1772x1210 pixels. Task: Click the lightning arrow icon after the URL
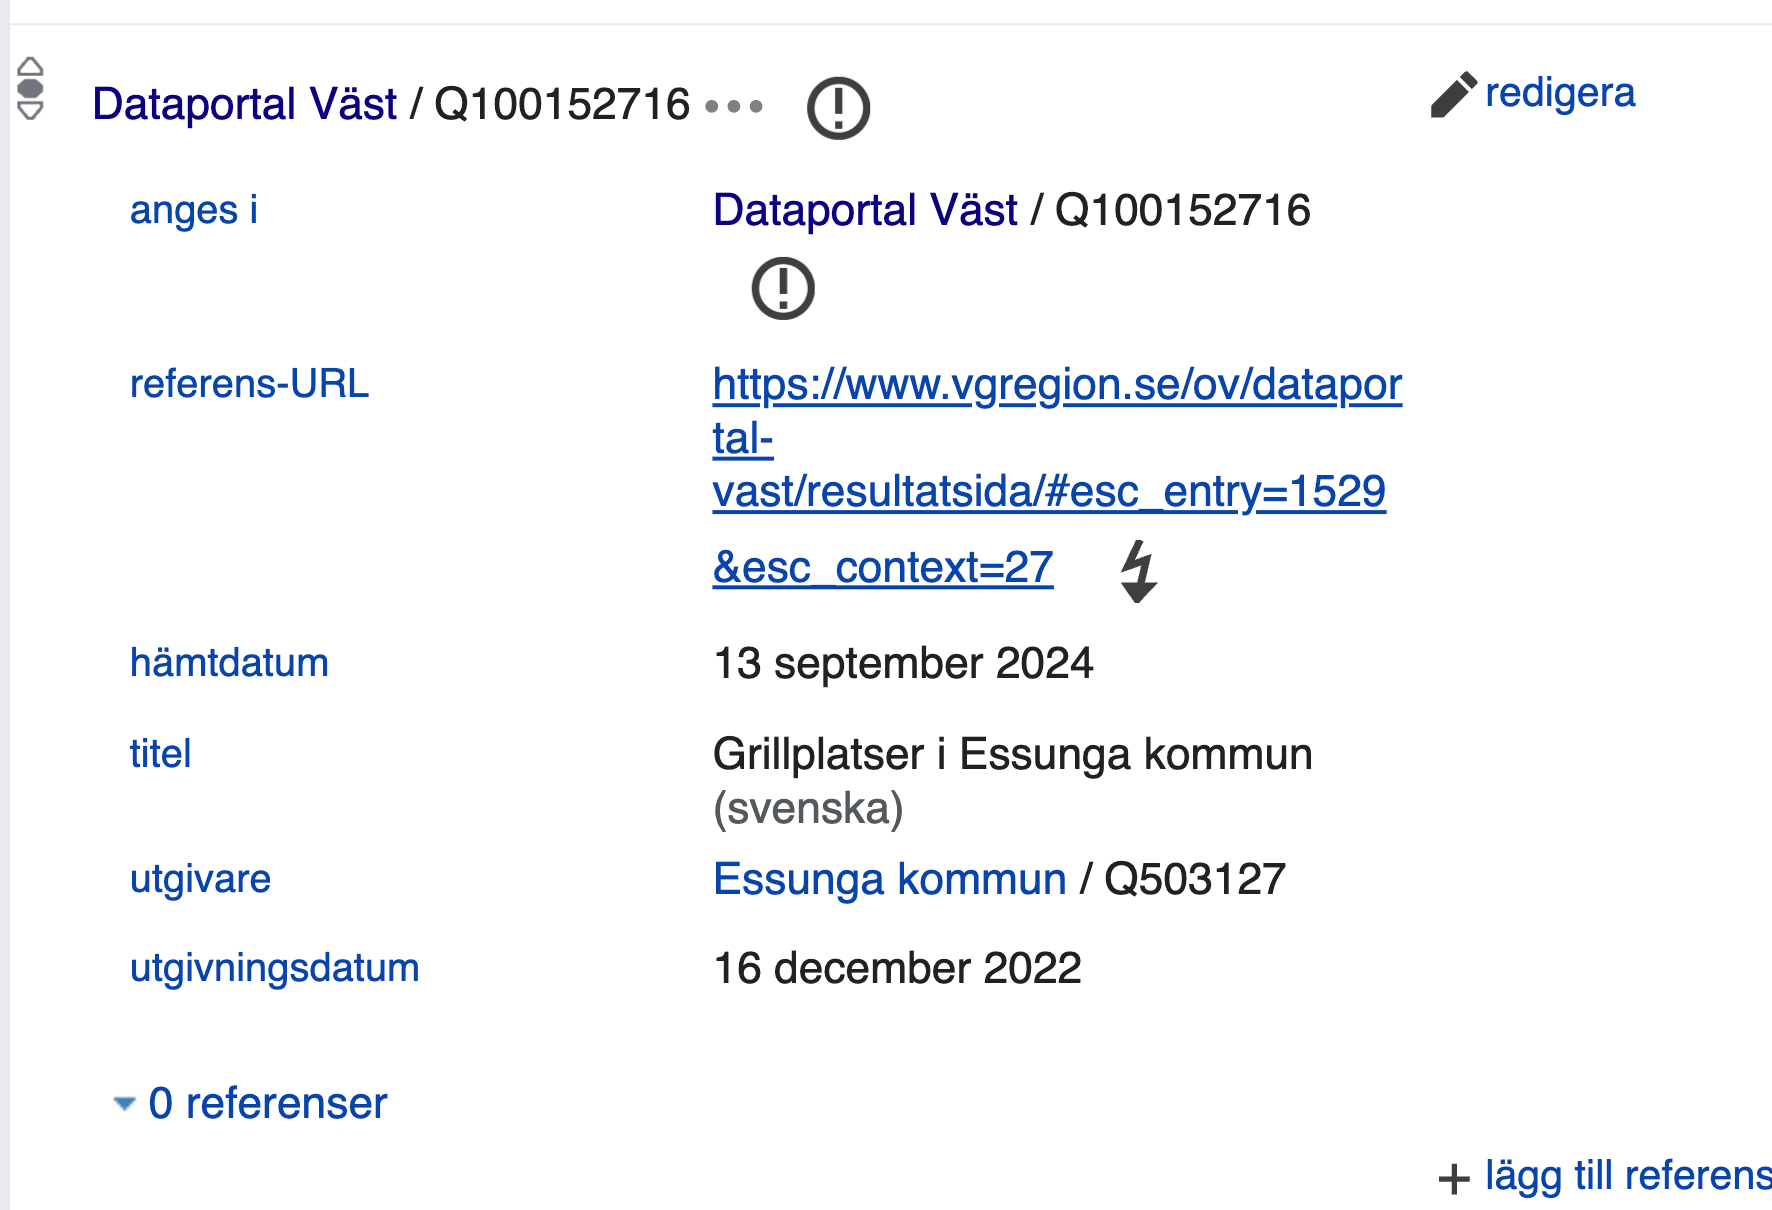[x=1138, y=571]
